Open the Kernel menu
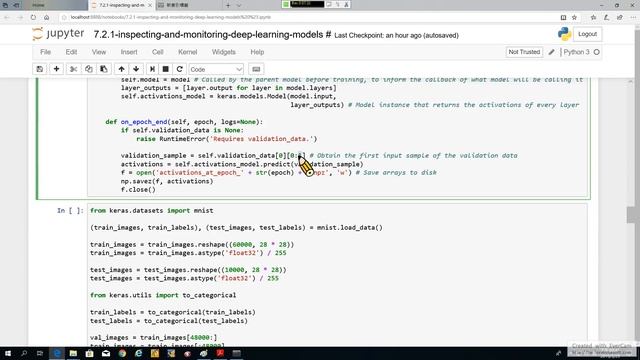The height and width of the screenshot is (360, 640). (x=188, y=52)
